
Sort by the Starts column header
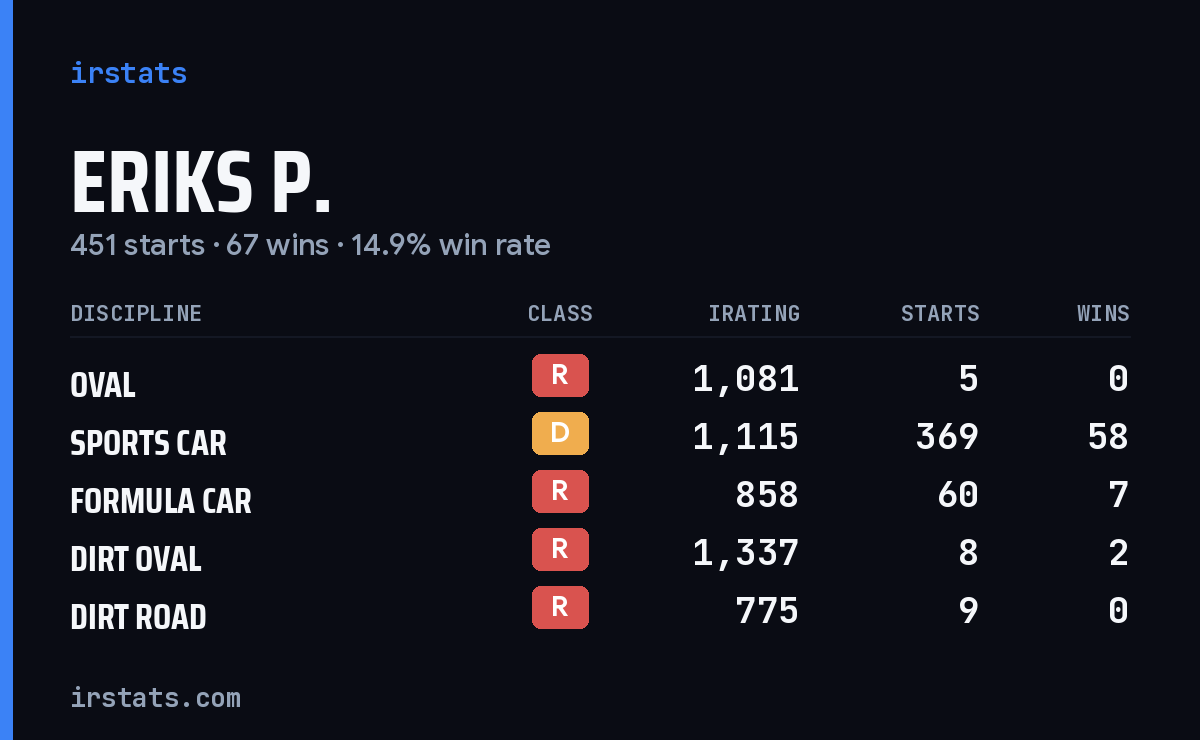point(940,313)
